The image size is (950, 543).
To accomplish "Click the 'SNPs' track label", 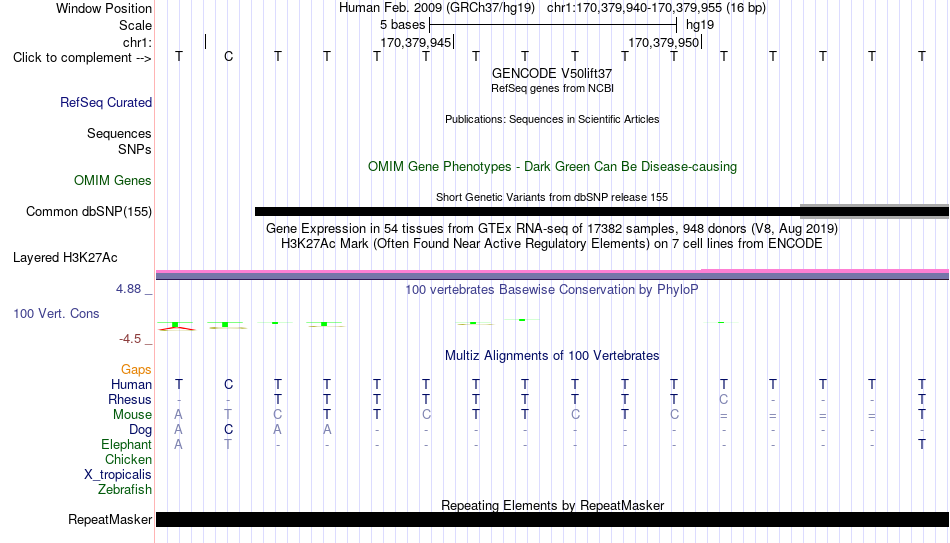I will pyautogui.click(x=135, y=149).
